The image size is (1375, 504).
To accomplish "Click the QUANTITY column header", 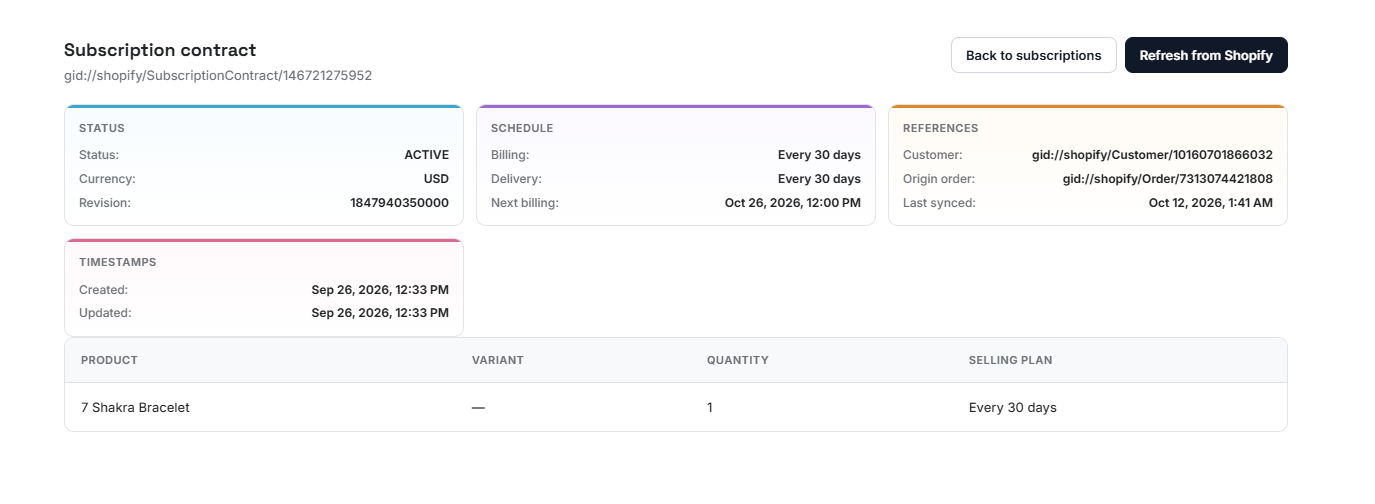I will [x=738, y=360].
